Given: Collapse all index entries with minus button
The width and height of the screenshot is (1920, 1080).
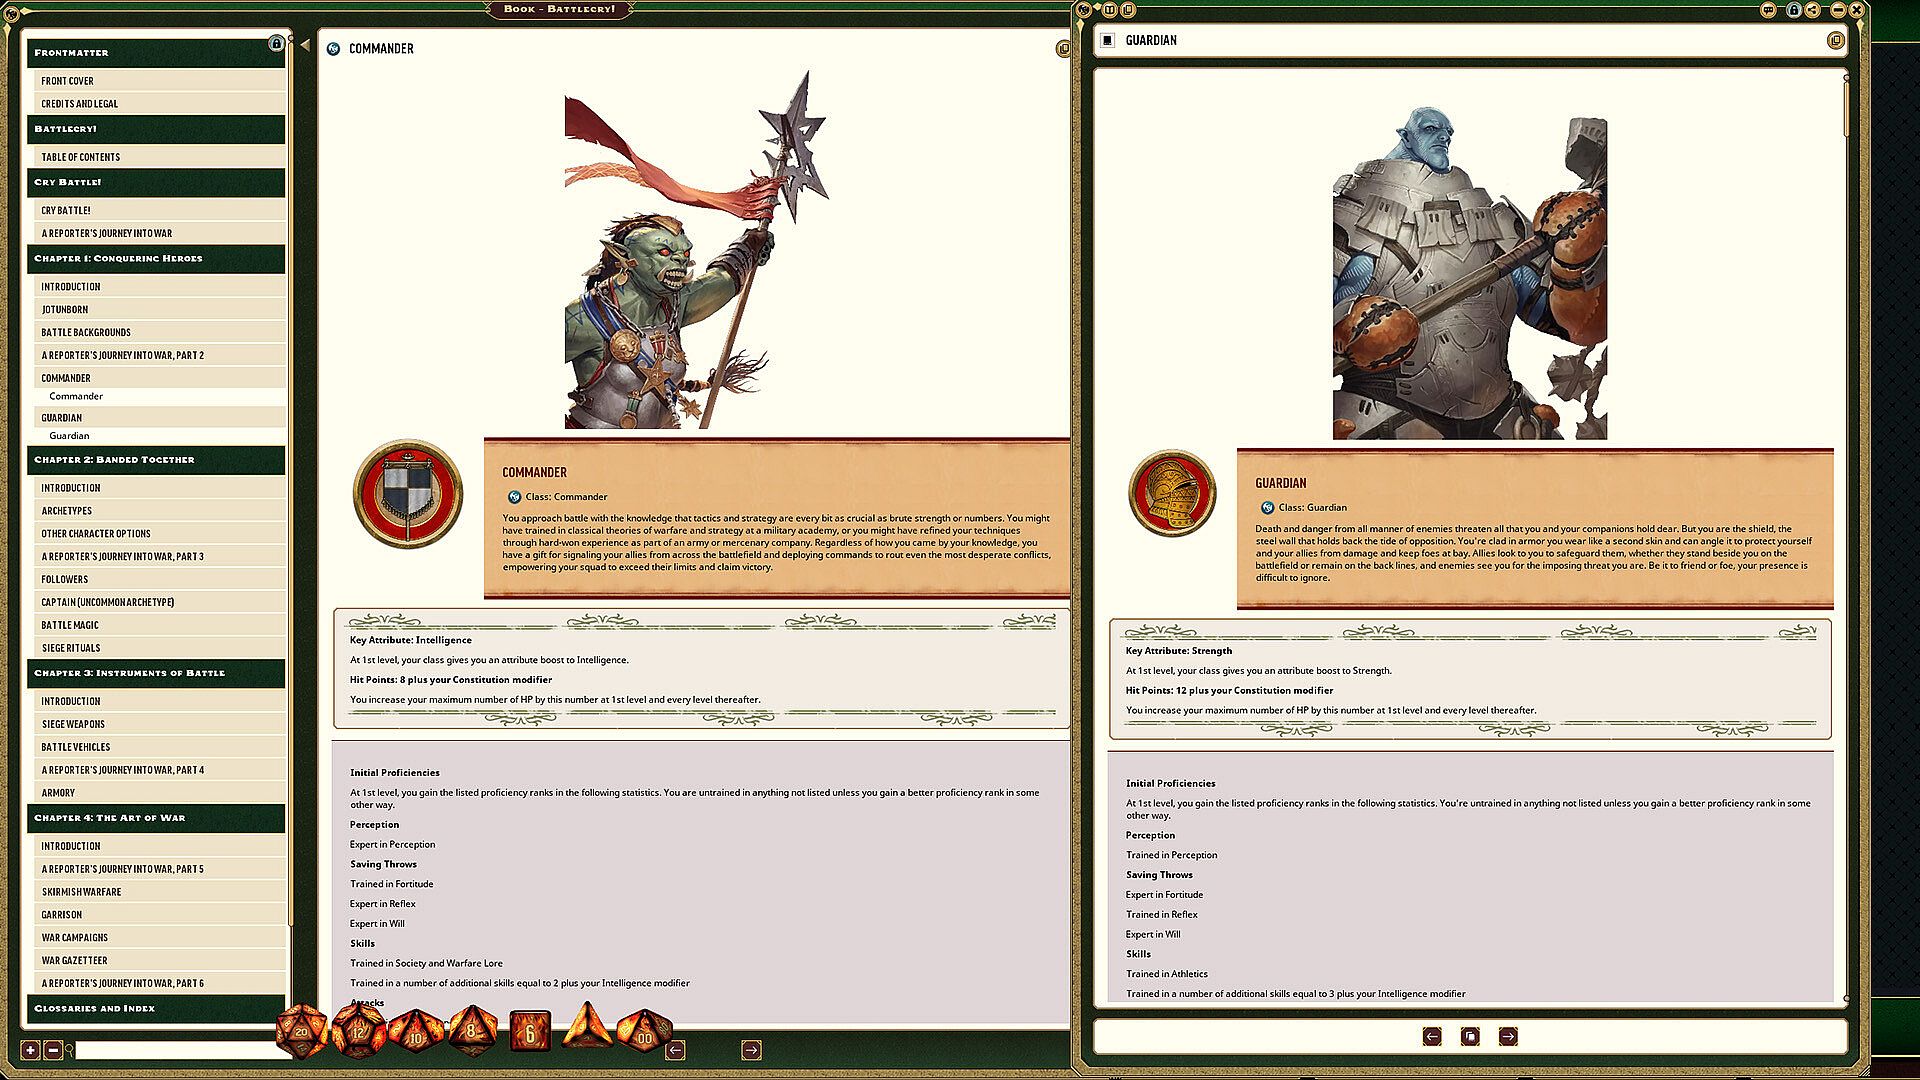Looking at the screenshot, I should tap(53, 1050).
